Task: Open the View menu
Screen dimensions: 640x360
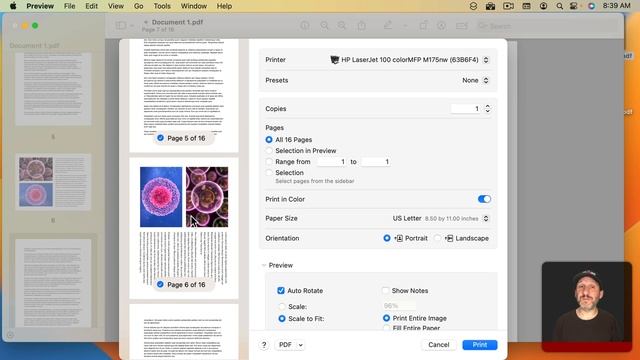Action: click(x=116, y=6)
